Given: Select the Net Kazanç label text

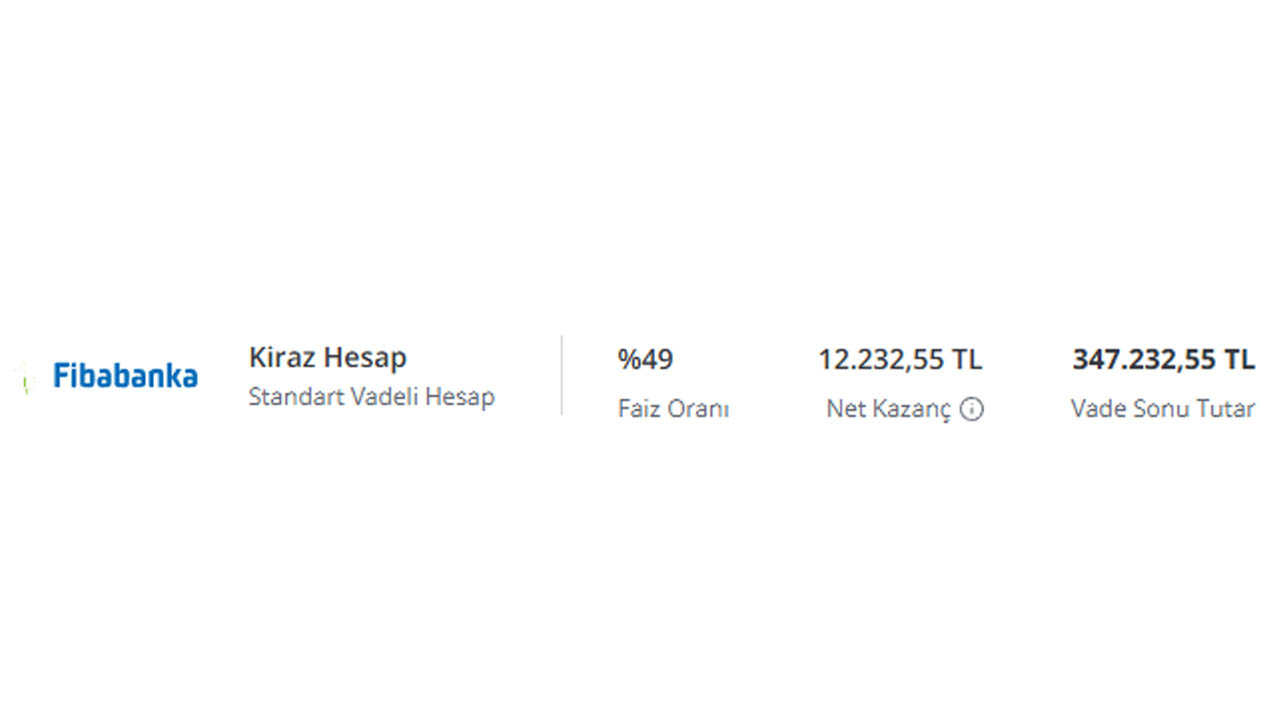Looking at the screenshot, I should point(888,409).
